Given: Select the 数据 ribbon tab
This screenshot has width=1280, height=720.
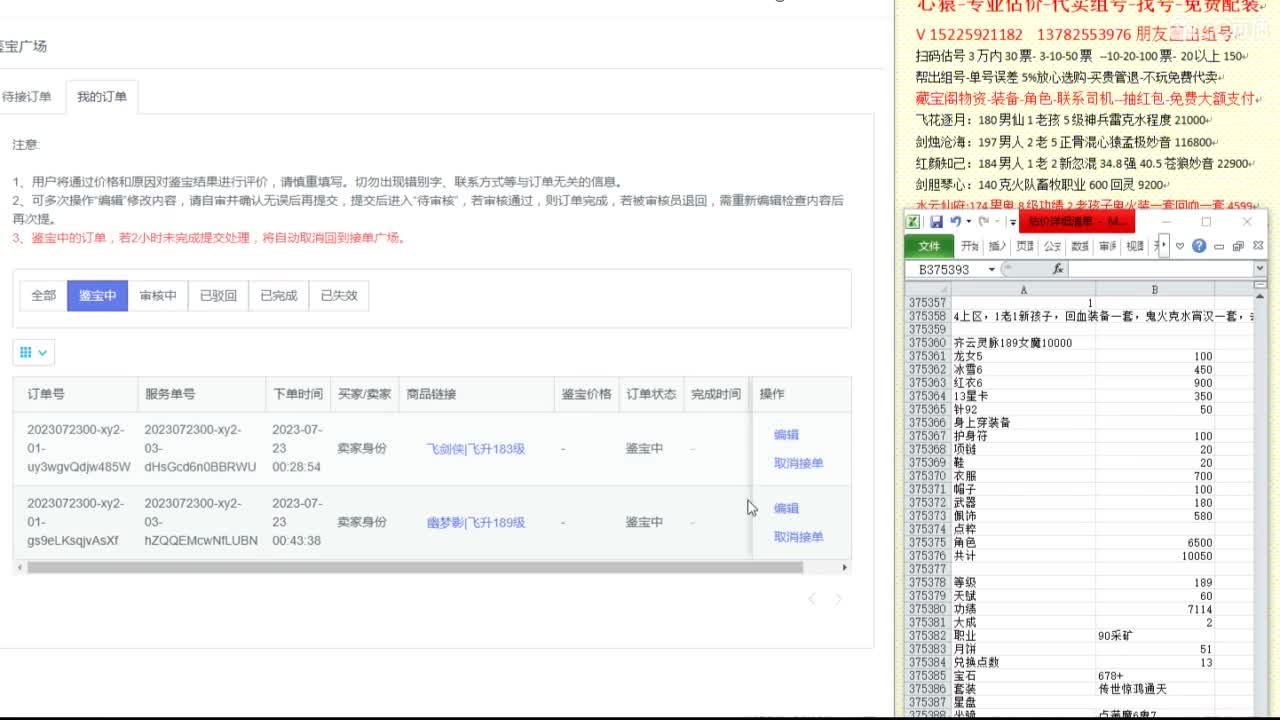Looking at the screenshot, I should (1079, 246).
